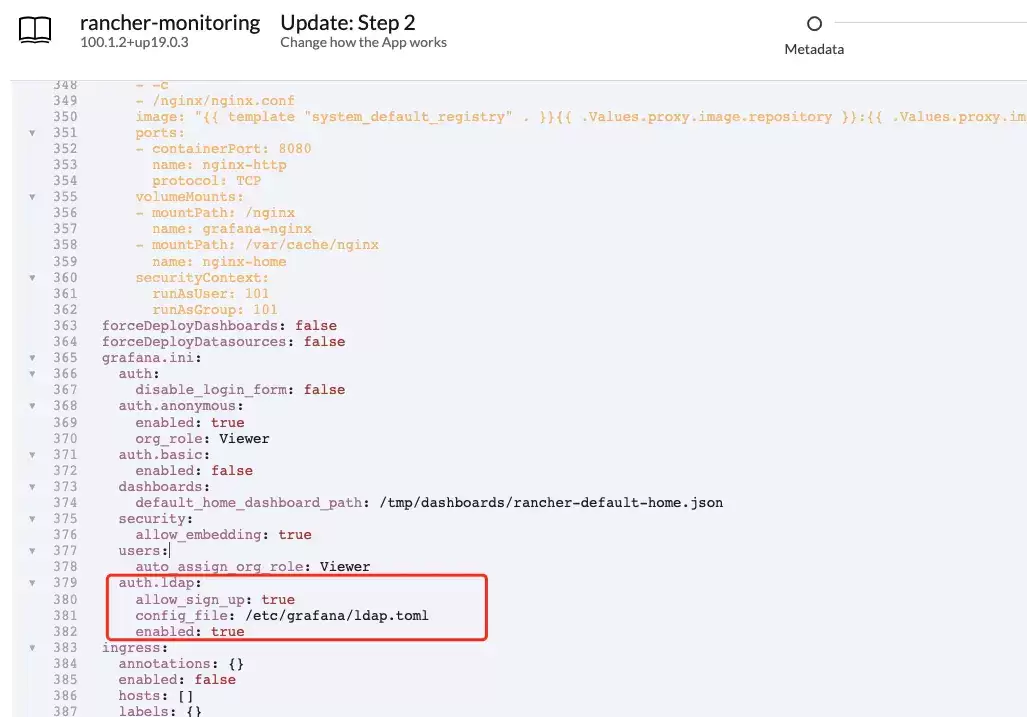Collapse auth.basic fold arrow at line 371
The image size is (1027, 717).
(x=32, y=455)
